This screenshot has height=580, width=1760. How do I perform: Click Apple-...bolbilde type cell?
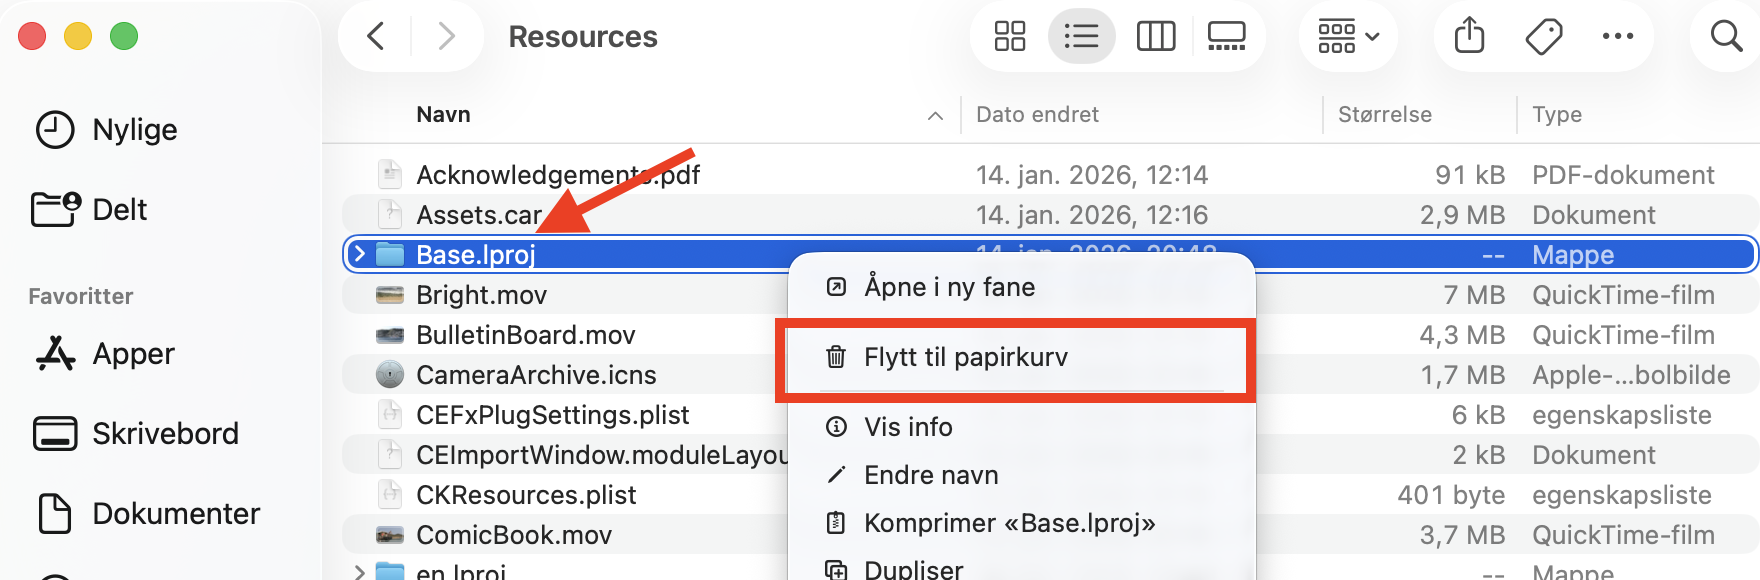pos(1631,375)
